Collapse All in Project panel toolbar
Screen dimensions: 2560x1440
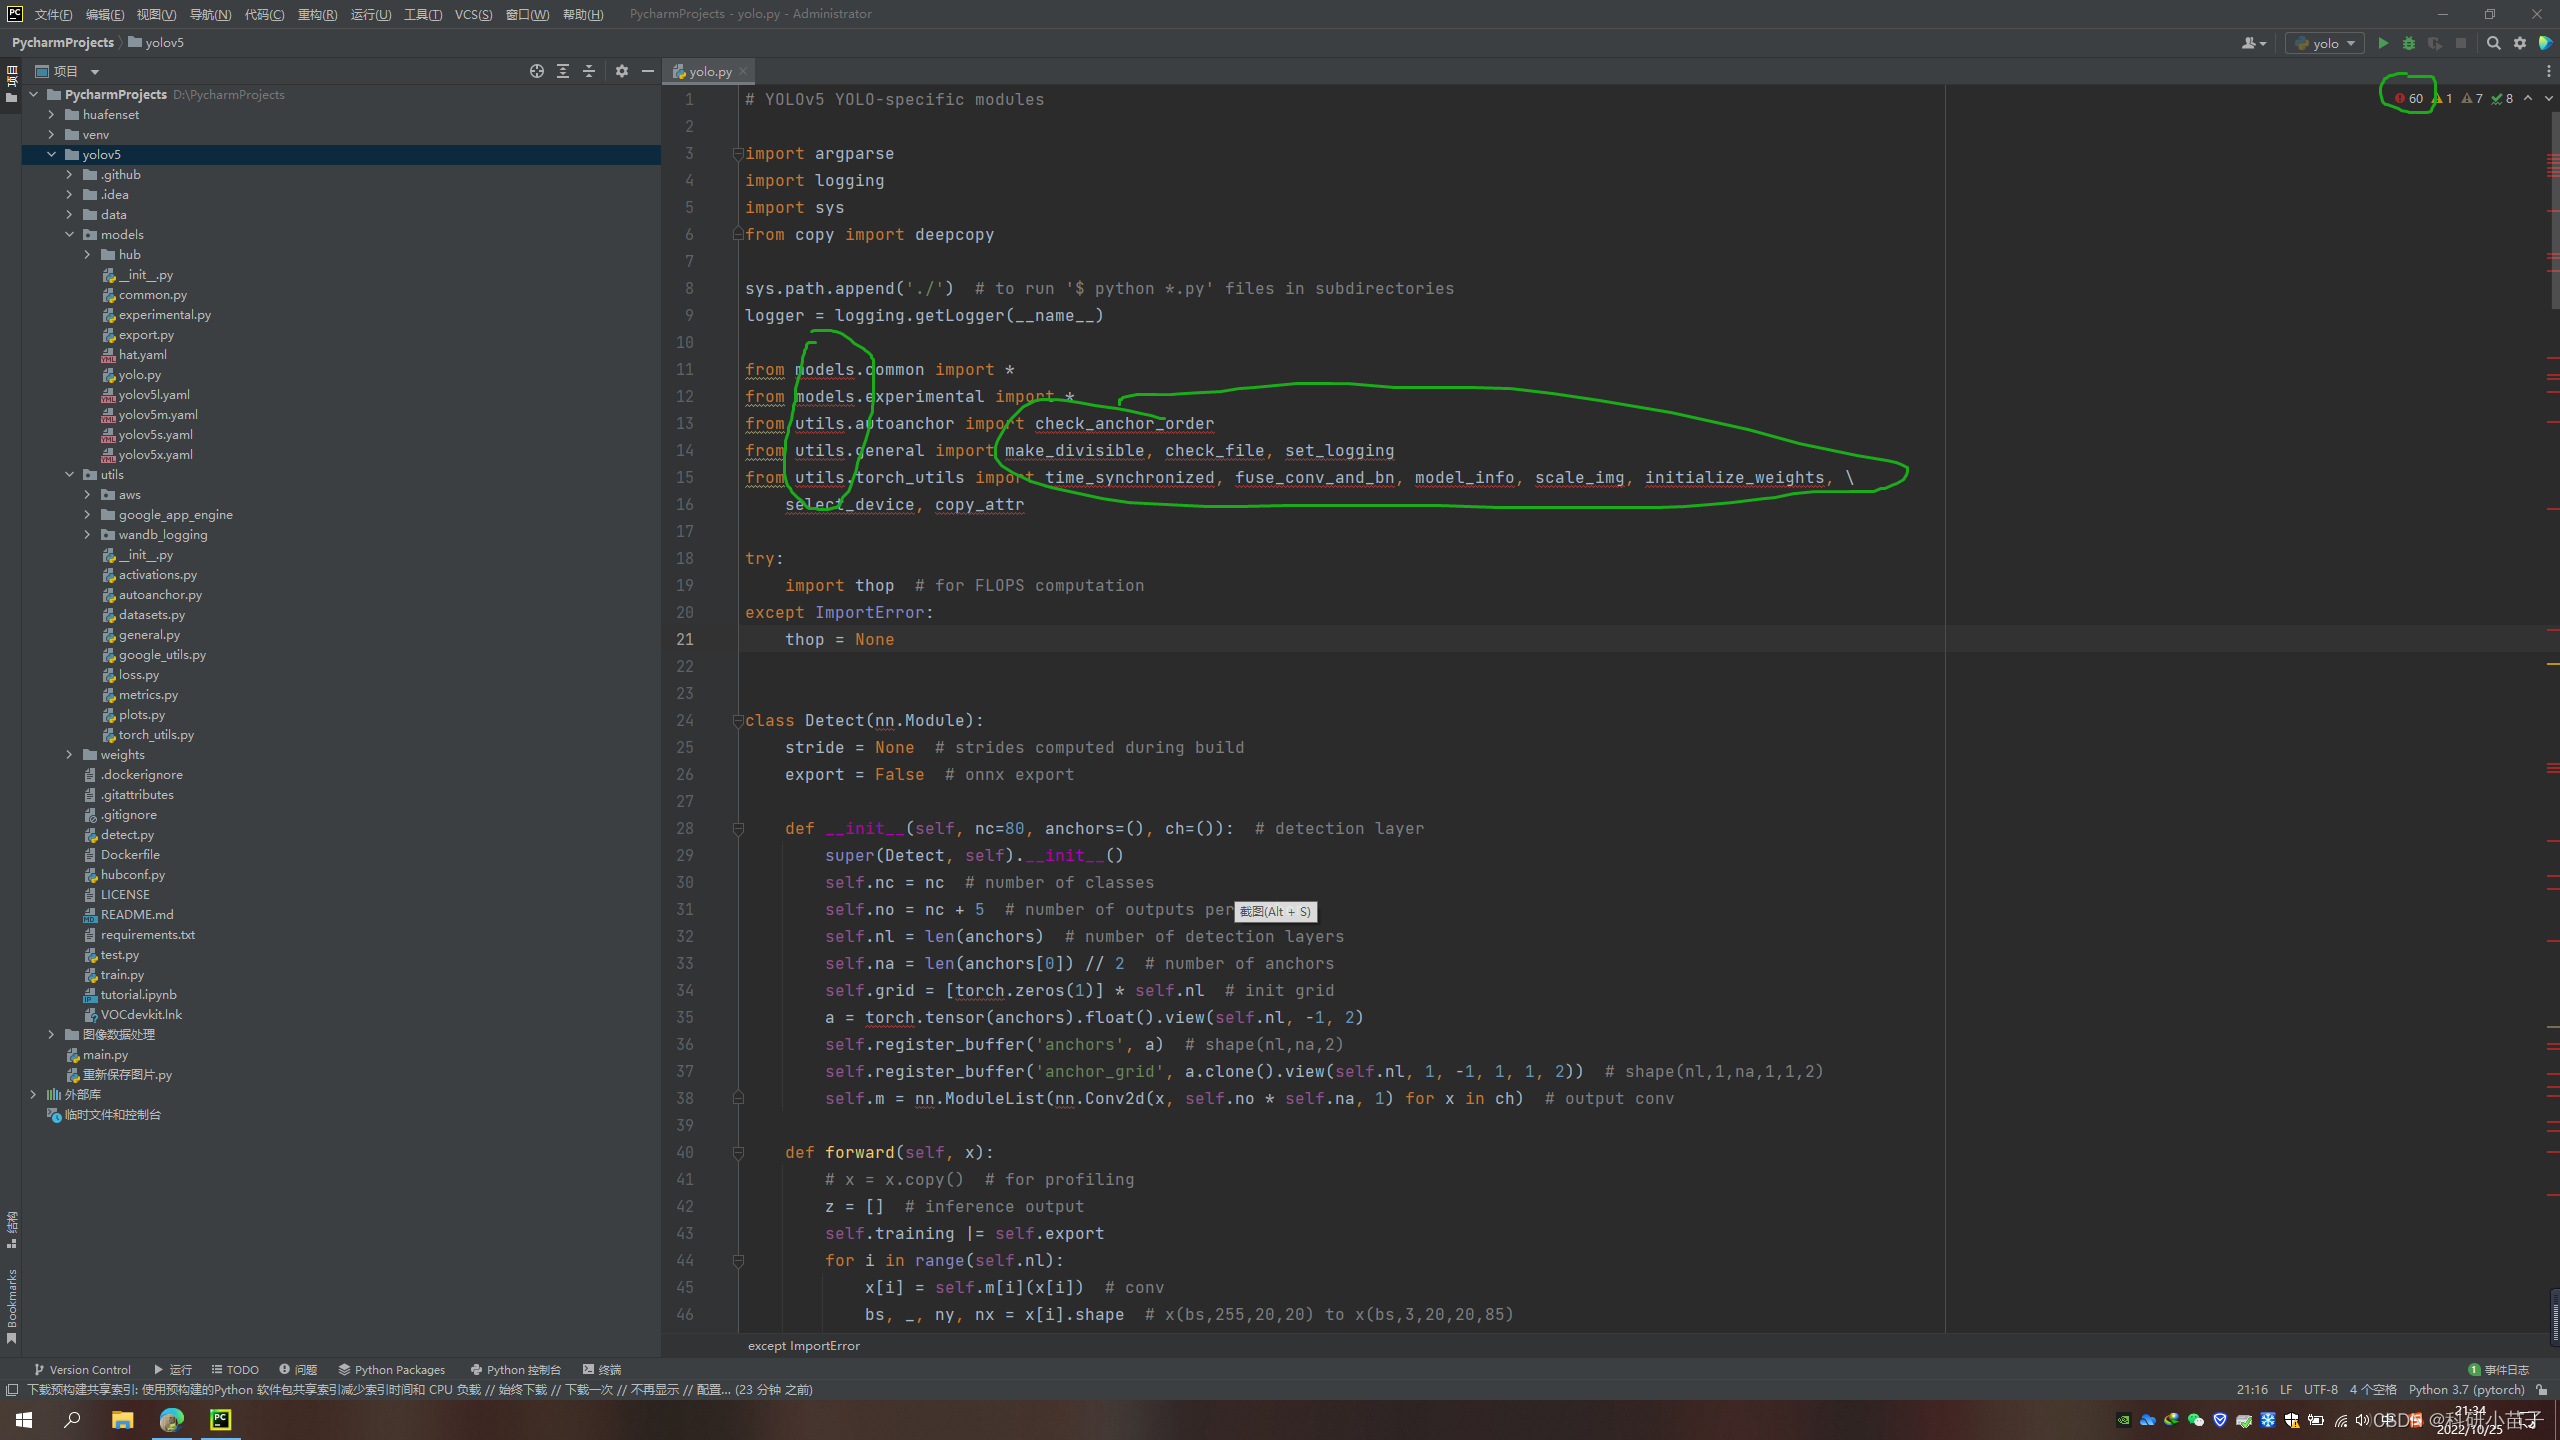[590, 71]
